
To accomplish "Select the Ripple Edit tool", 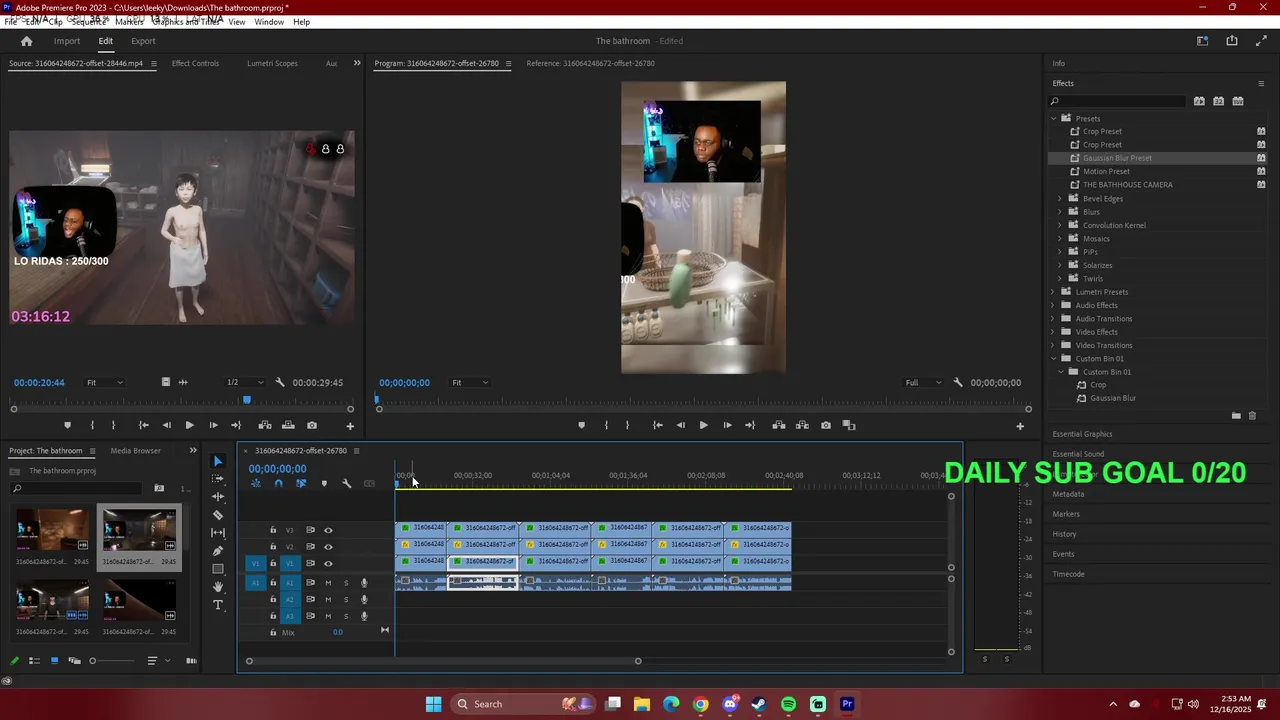I will click(x=218, y=497).
